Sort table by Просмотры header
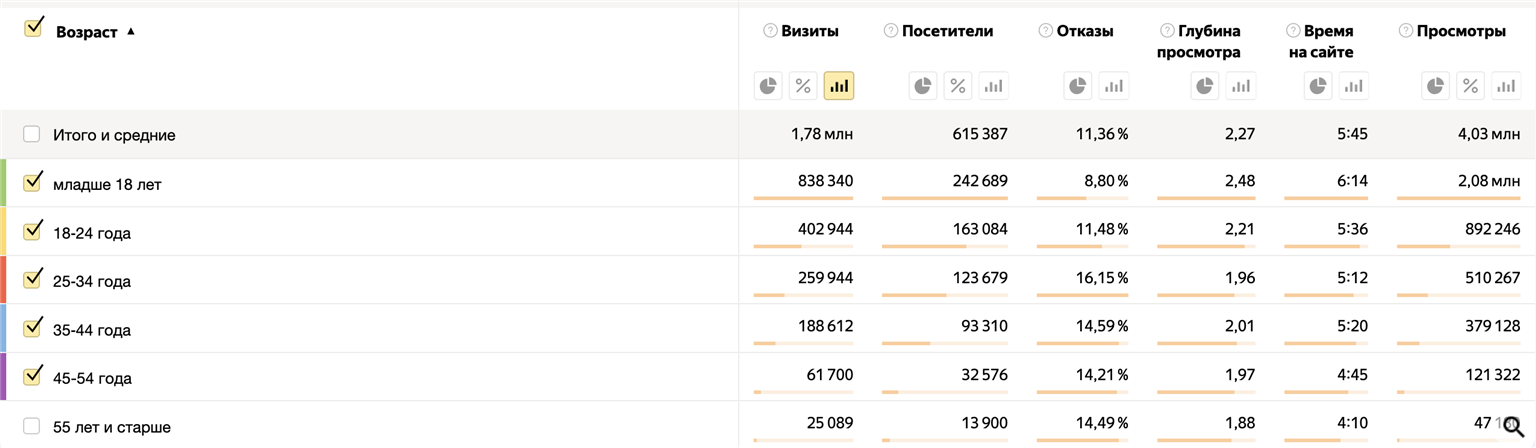Viewport: 1536px width, 448px height. tap(1461, 31)
